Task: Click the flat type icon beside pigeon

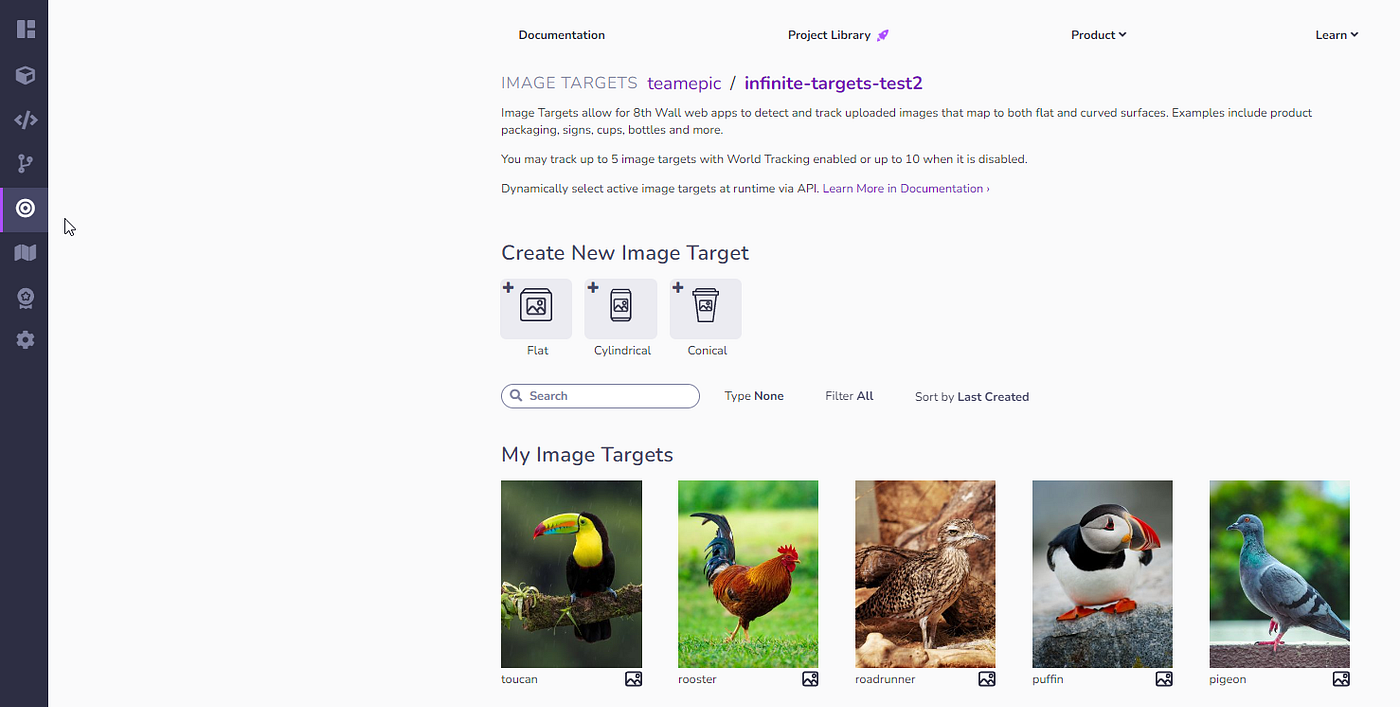Action: tap(1341, 679)
